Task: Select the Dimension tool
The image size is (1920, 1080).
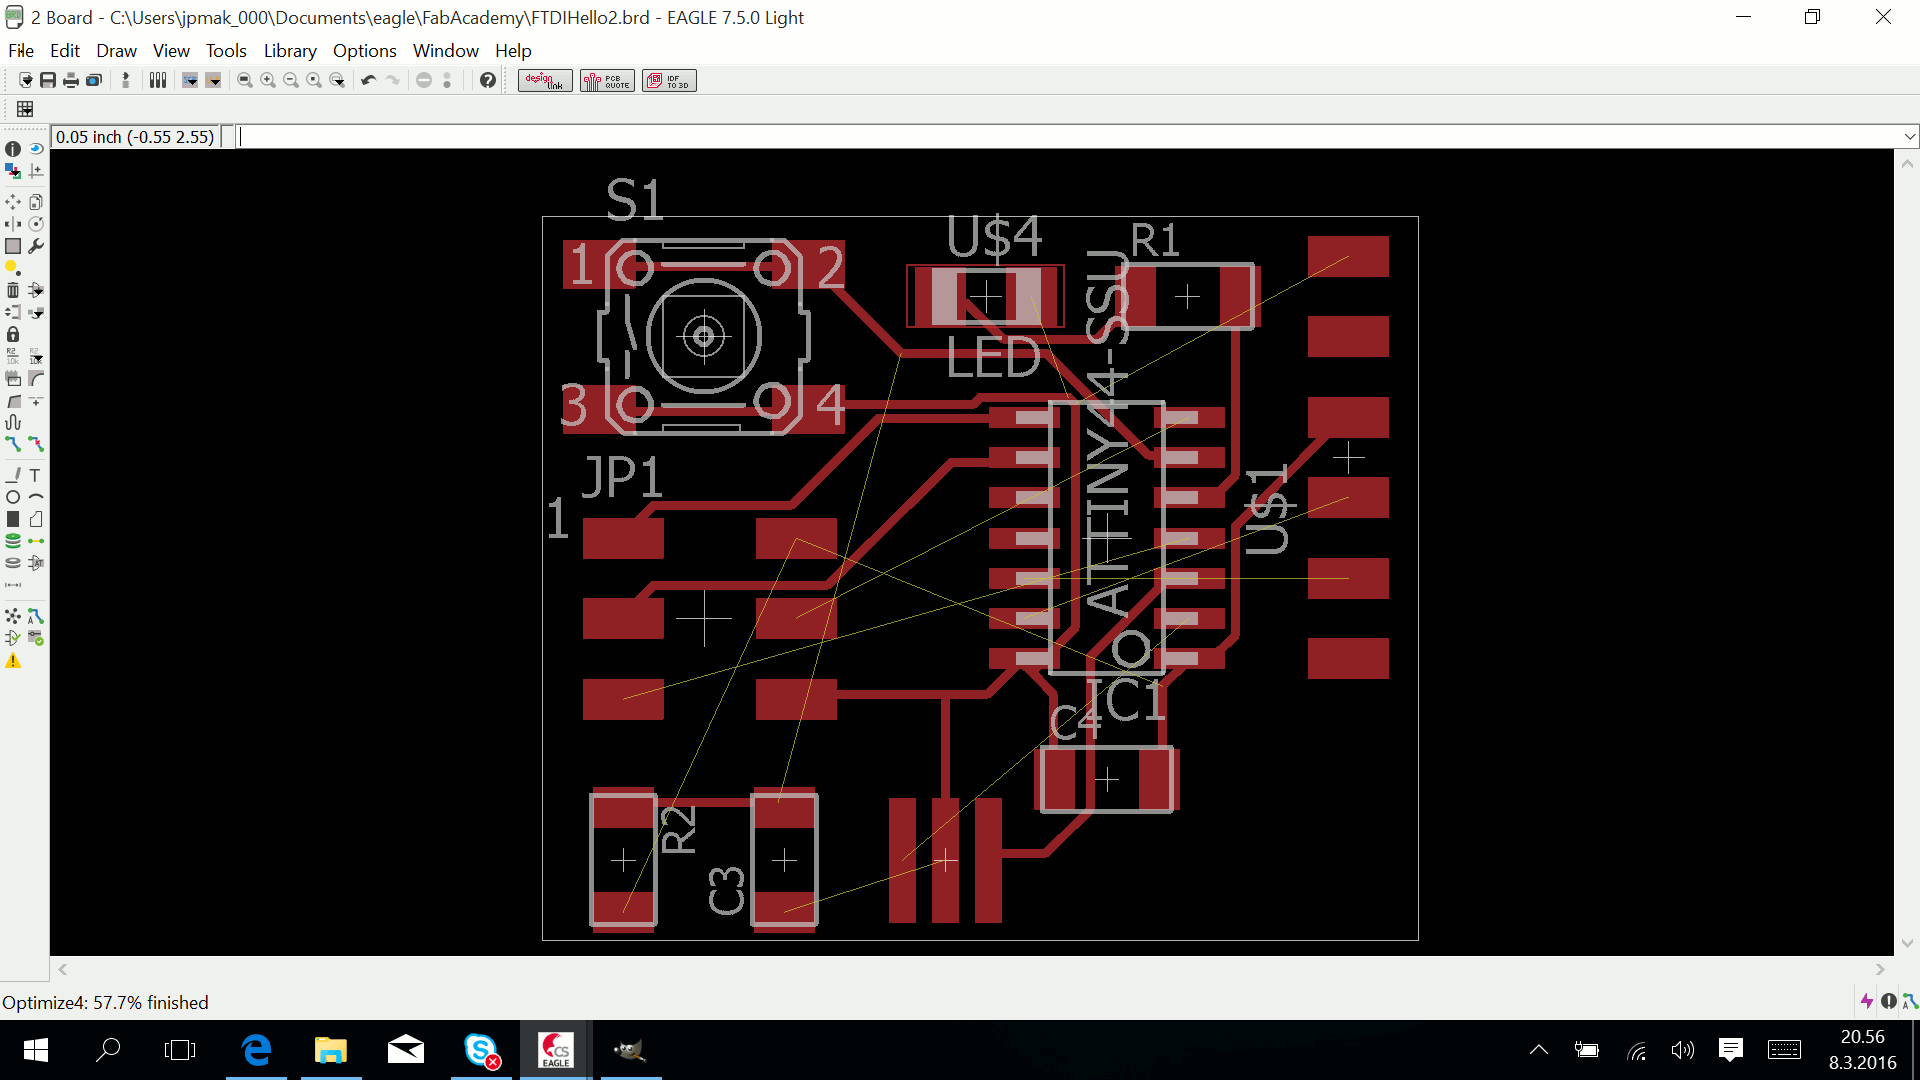Action: [x=13, y=585]
